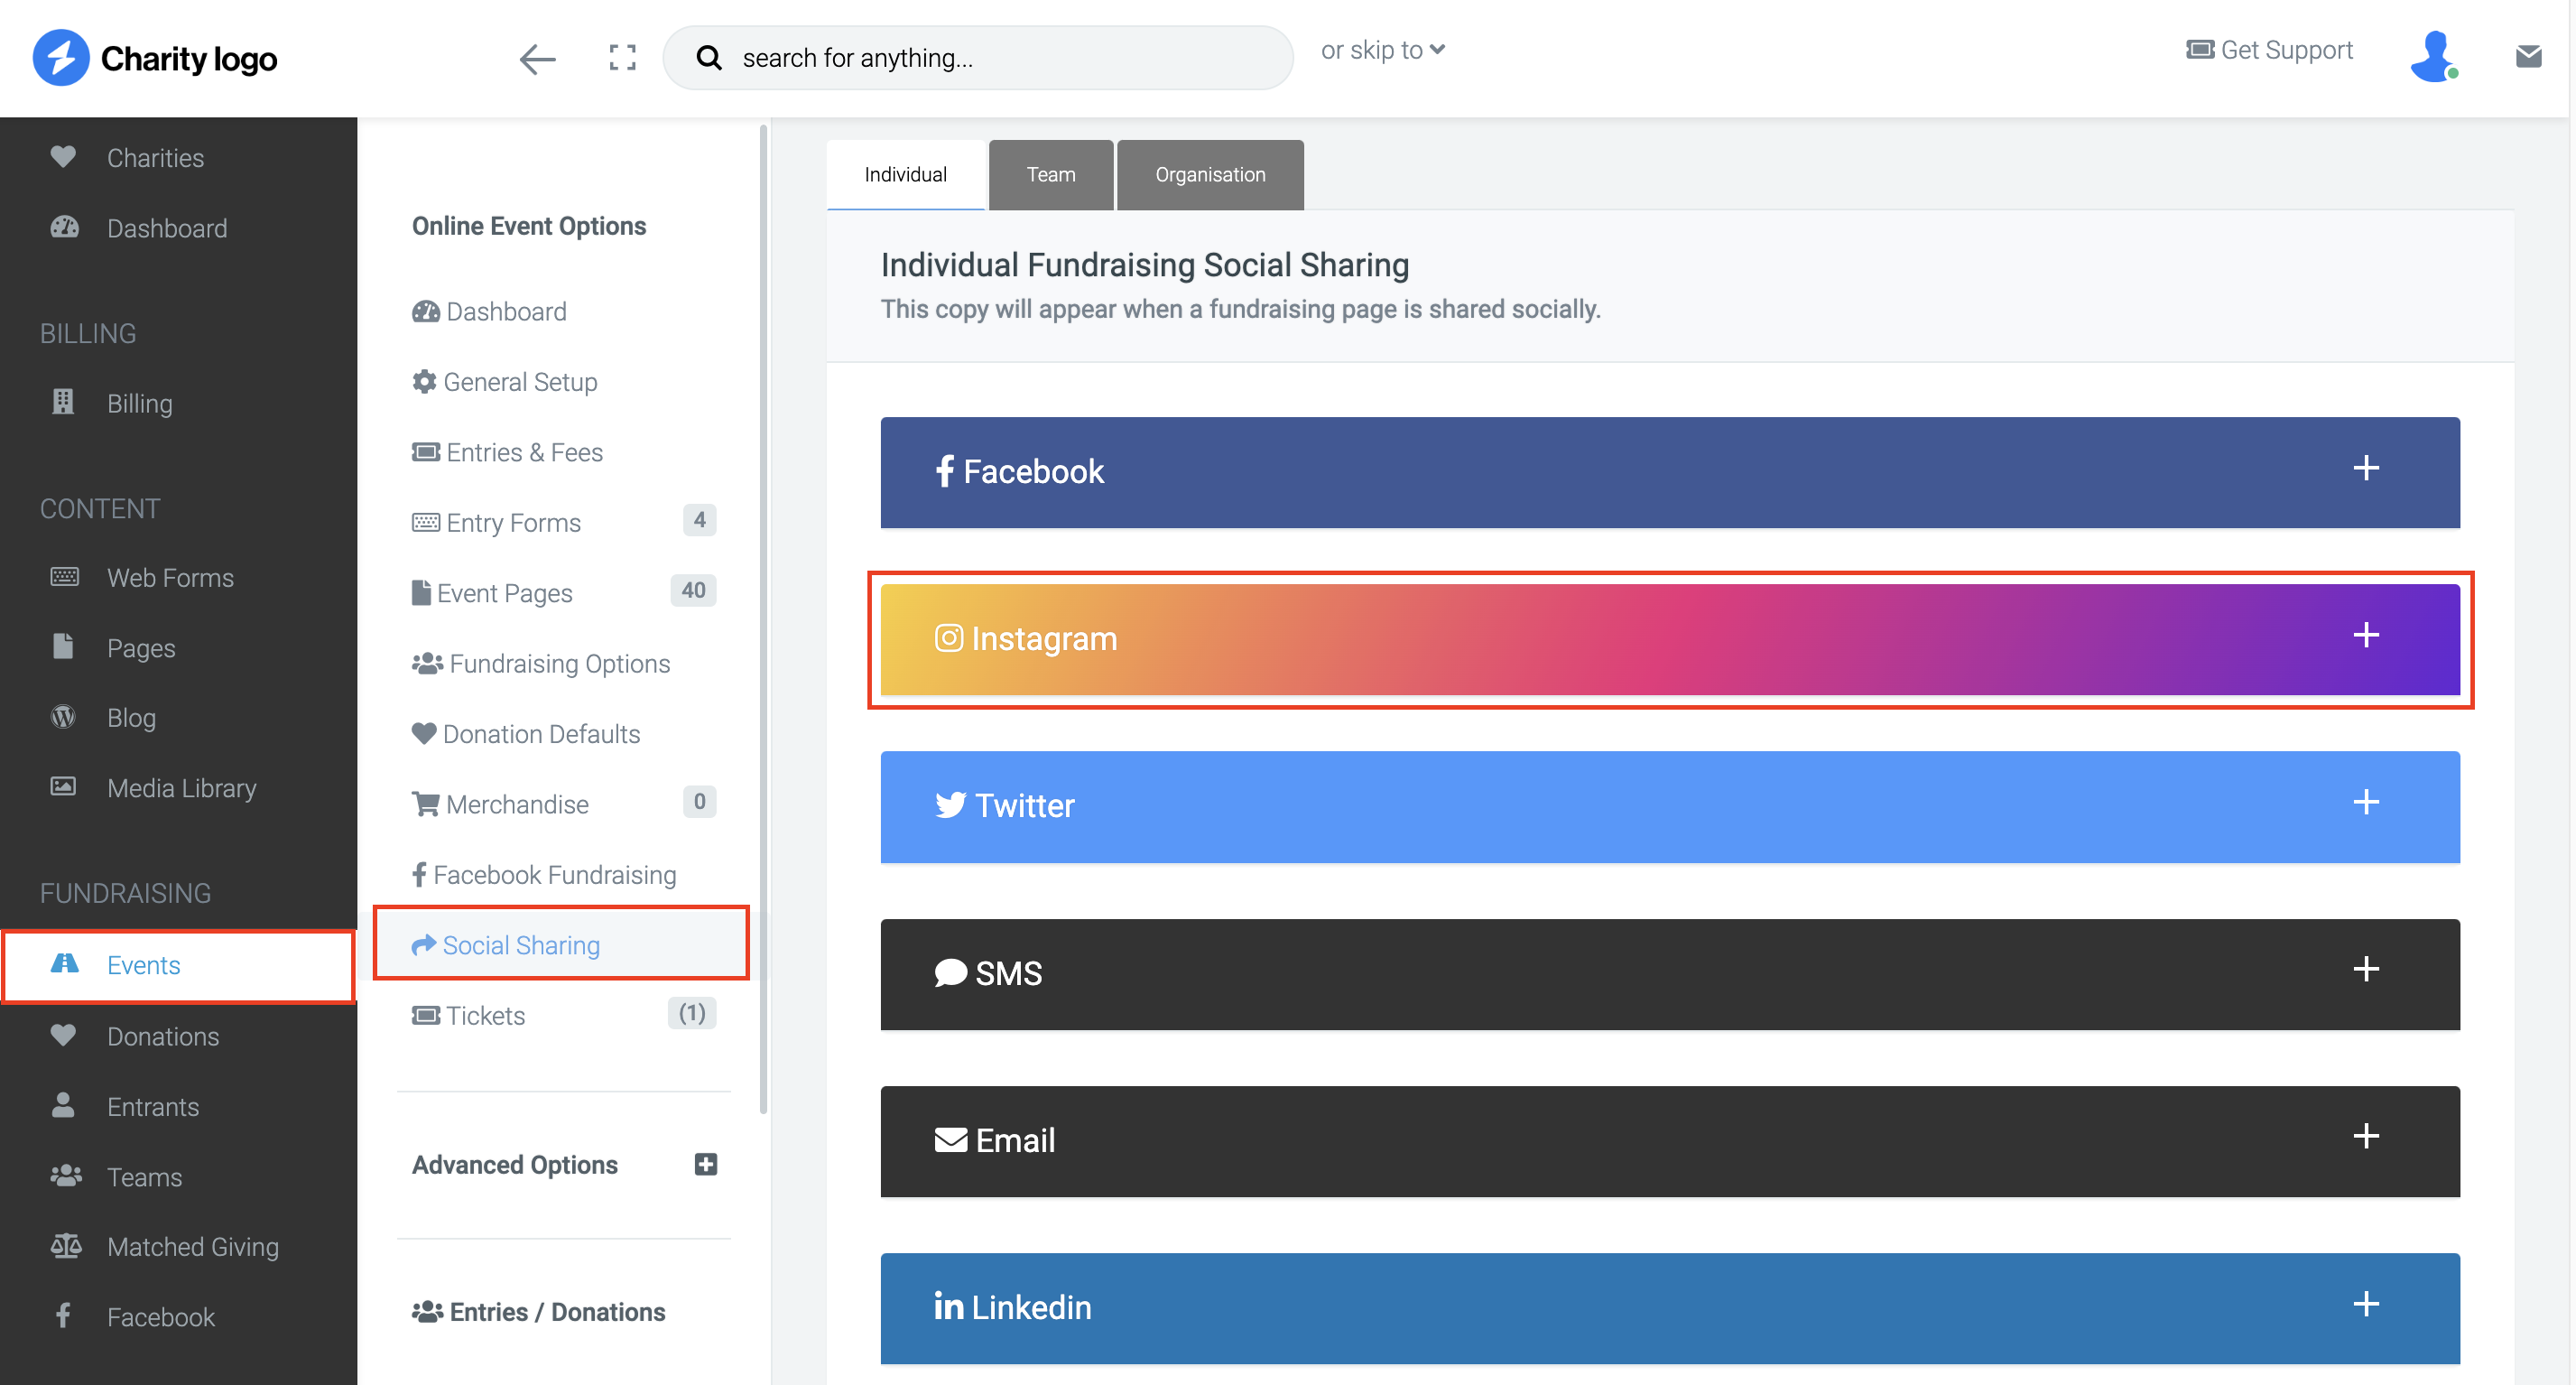The width and height of the screenshot is (2576, 1385).
Task: Click the Online Event Options heading
Action: click(529, 226)
